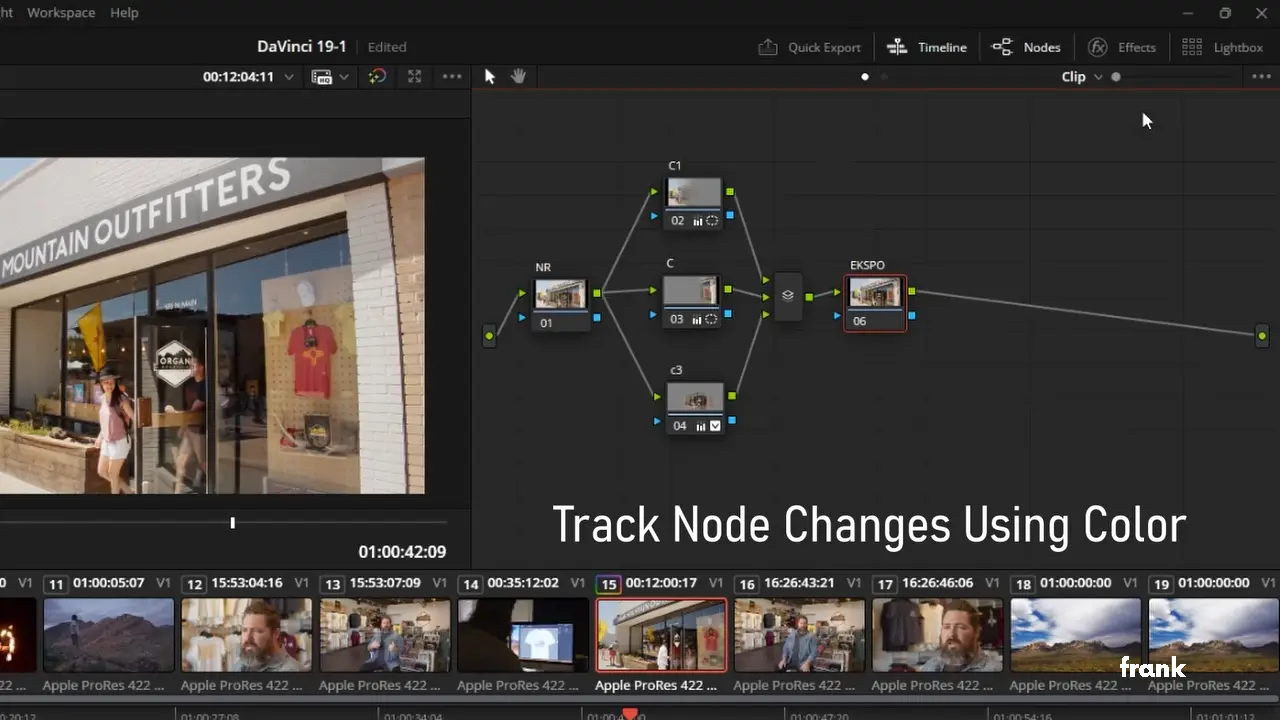Toggle the Timeline panel button
The image size is (1280, 720).
(x=927, y=47)
